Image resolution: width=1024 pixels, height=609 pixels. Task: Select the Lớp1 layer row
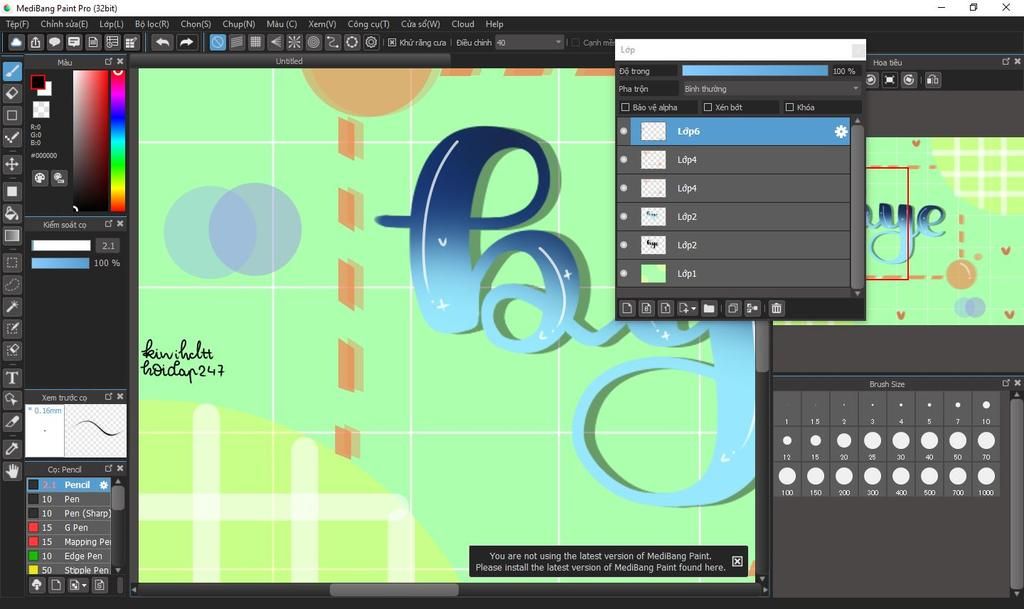(x=733, y=273)
